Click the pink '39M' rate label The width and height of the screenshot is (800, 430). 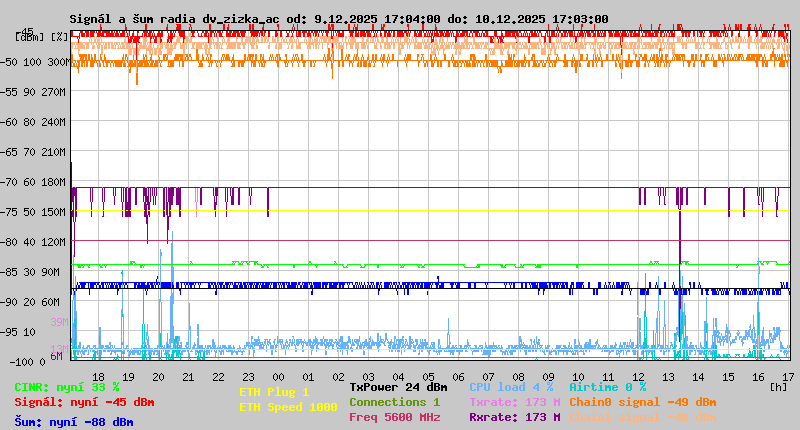pyautogui.click(x=60, y=322)
